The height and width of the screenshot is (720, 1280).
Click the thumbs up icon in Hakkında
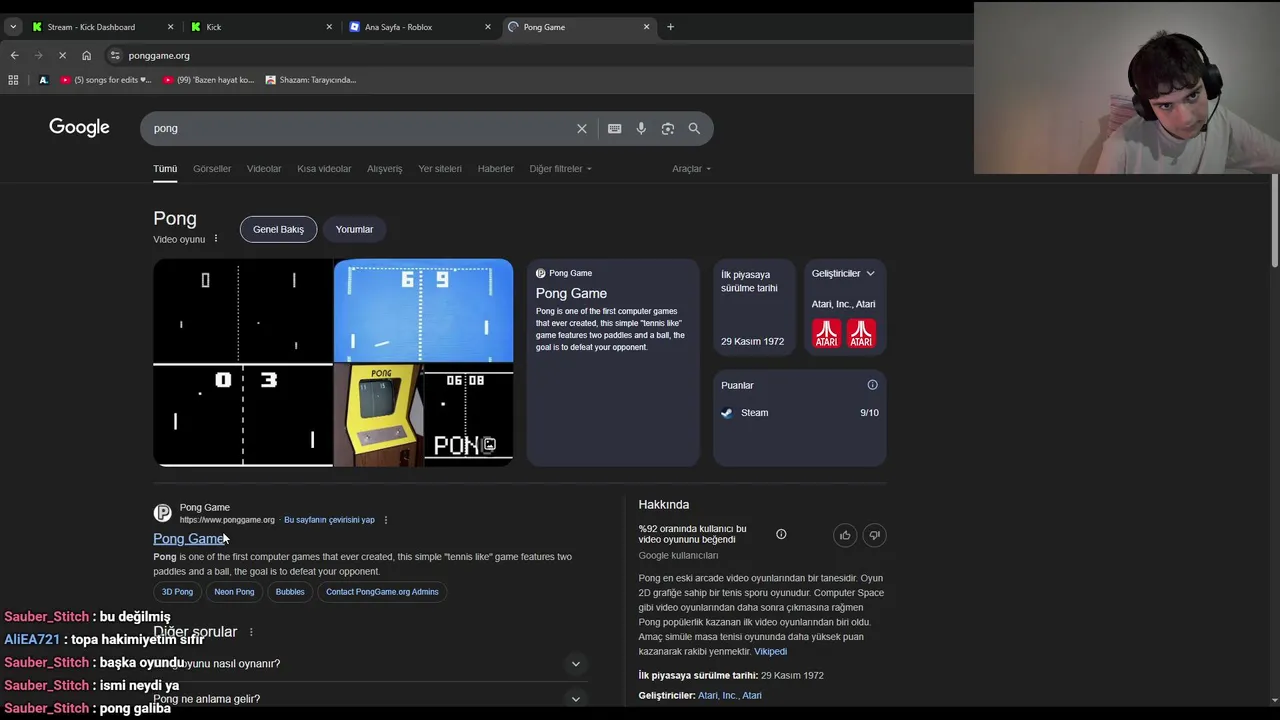click(845, 535)
